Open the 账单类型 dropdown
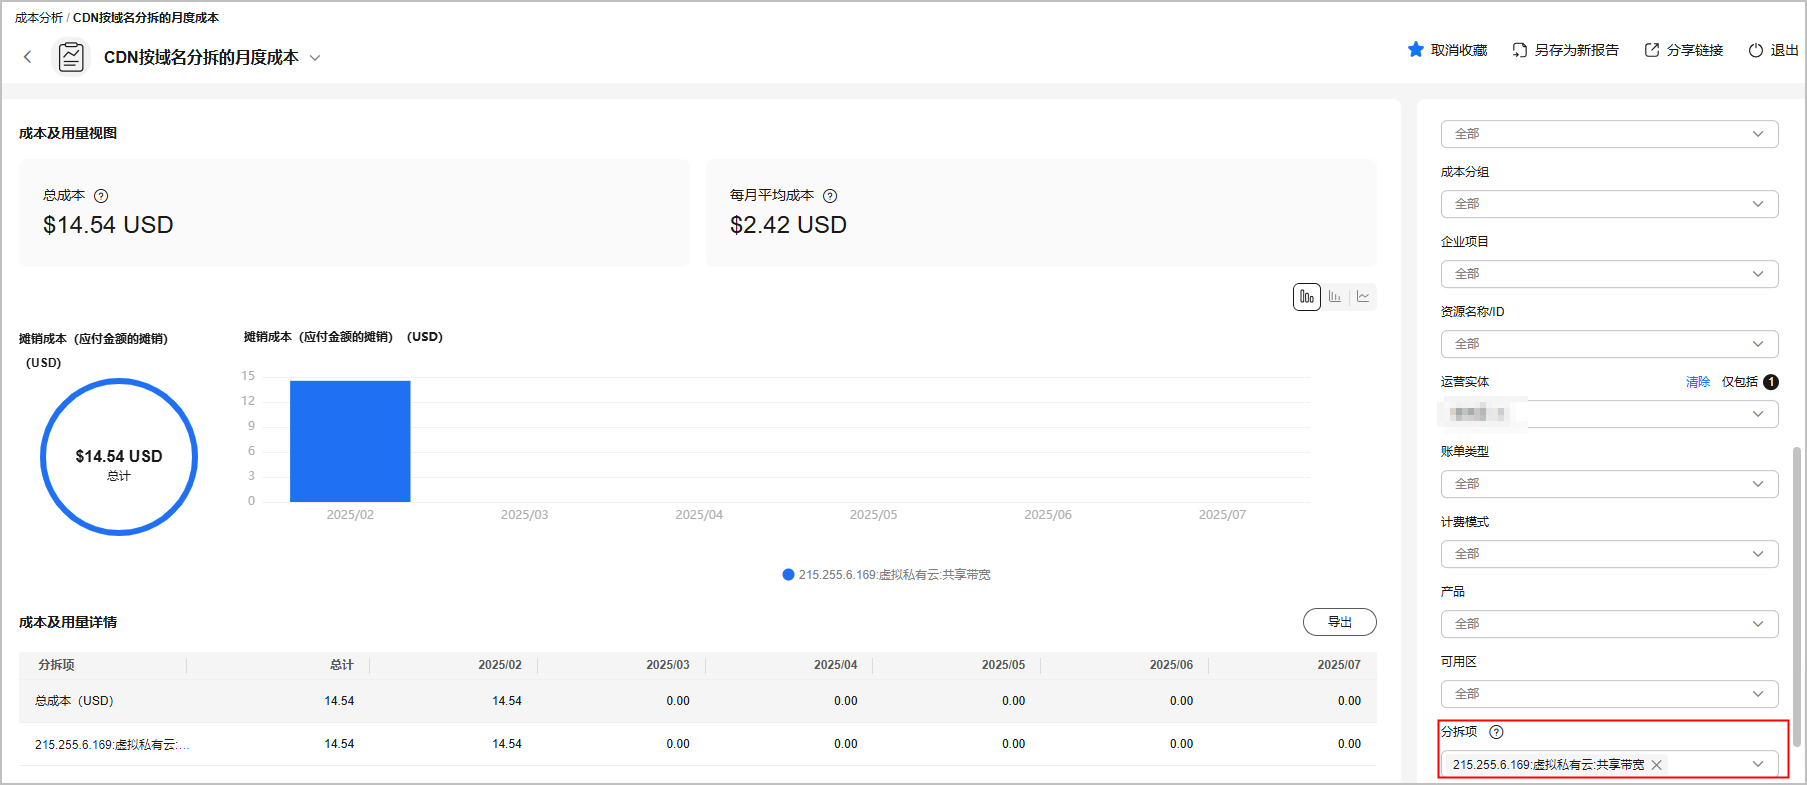Image resolution: width=1807 pixels, height=785 pixels. pos(1609,484)
